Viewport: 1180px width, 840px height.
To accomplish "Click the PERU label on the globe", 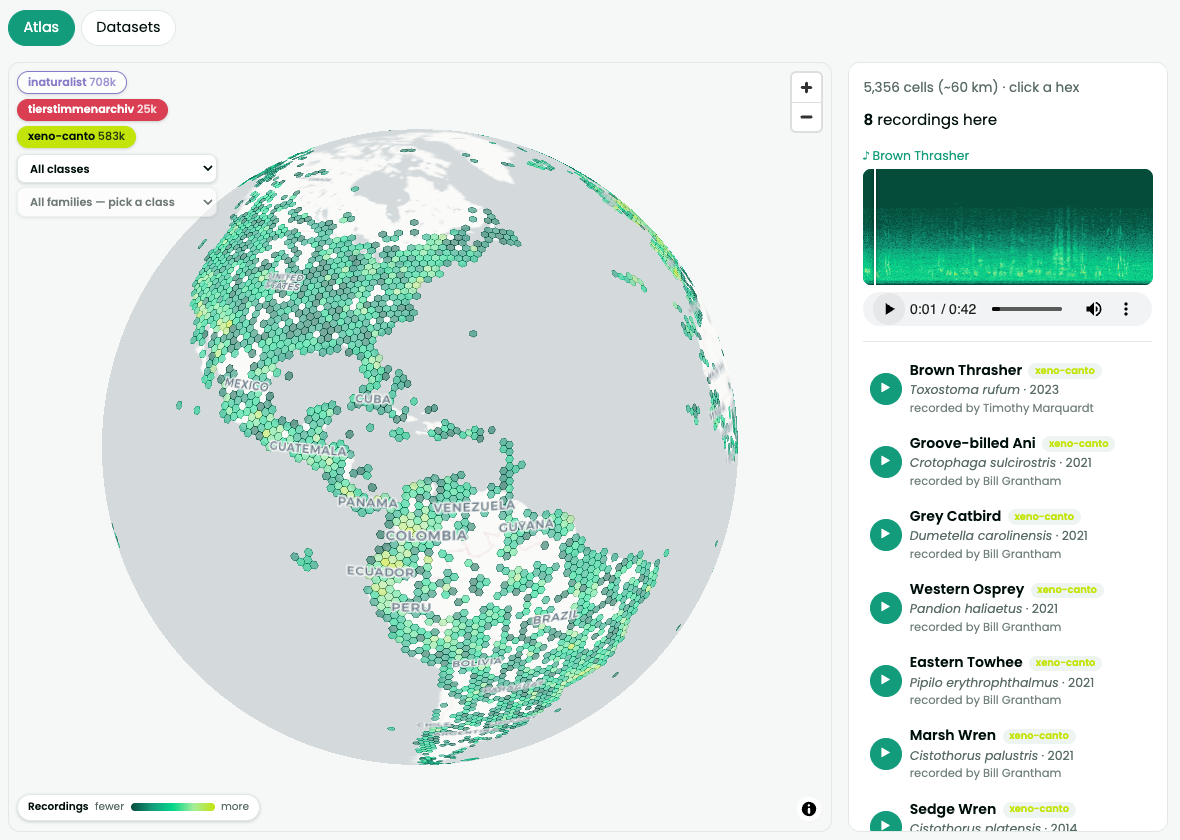I will (x=411, y=607).
